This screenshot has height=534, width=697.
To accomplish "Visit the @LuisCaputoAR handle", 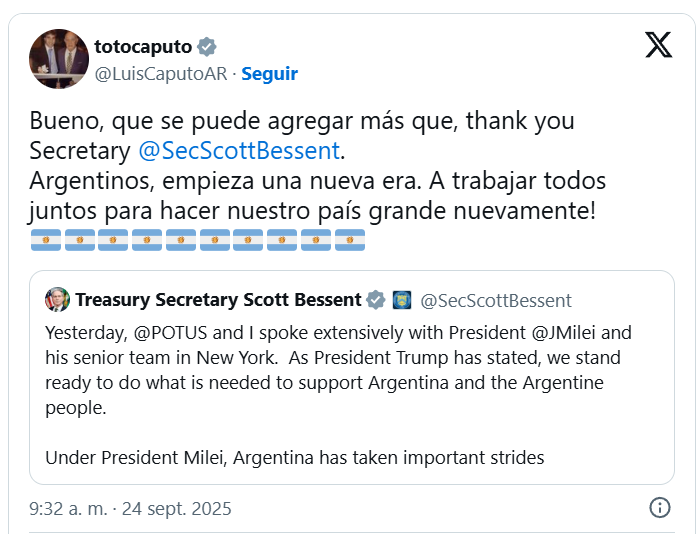I will click(159, 73).
